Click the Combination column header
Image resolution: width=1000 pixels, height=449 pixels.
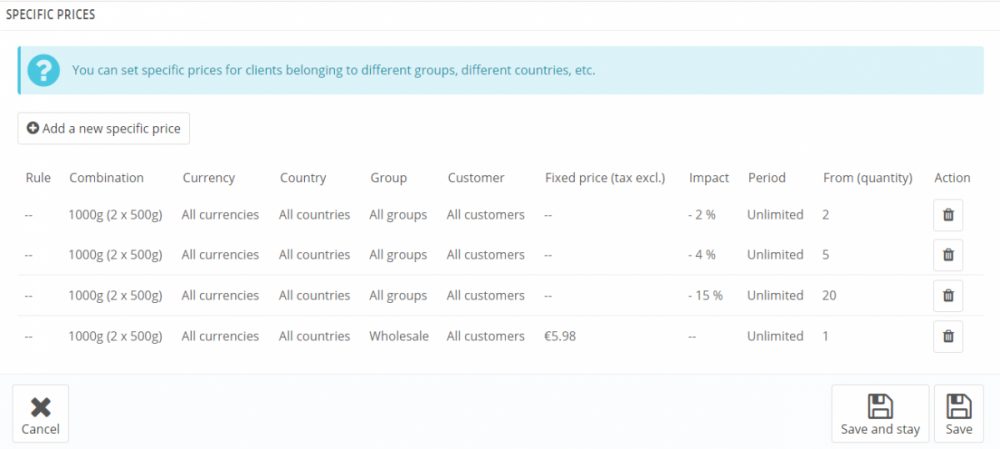point(106,178)
